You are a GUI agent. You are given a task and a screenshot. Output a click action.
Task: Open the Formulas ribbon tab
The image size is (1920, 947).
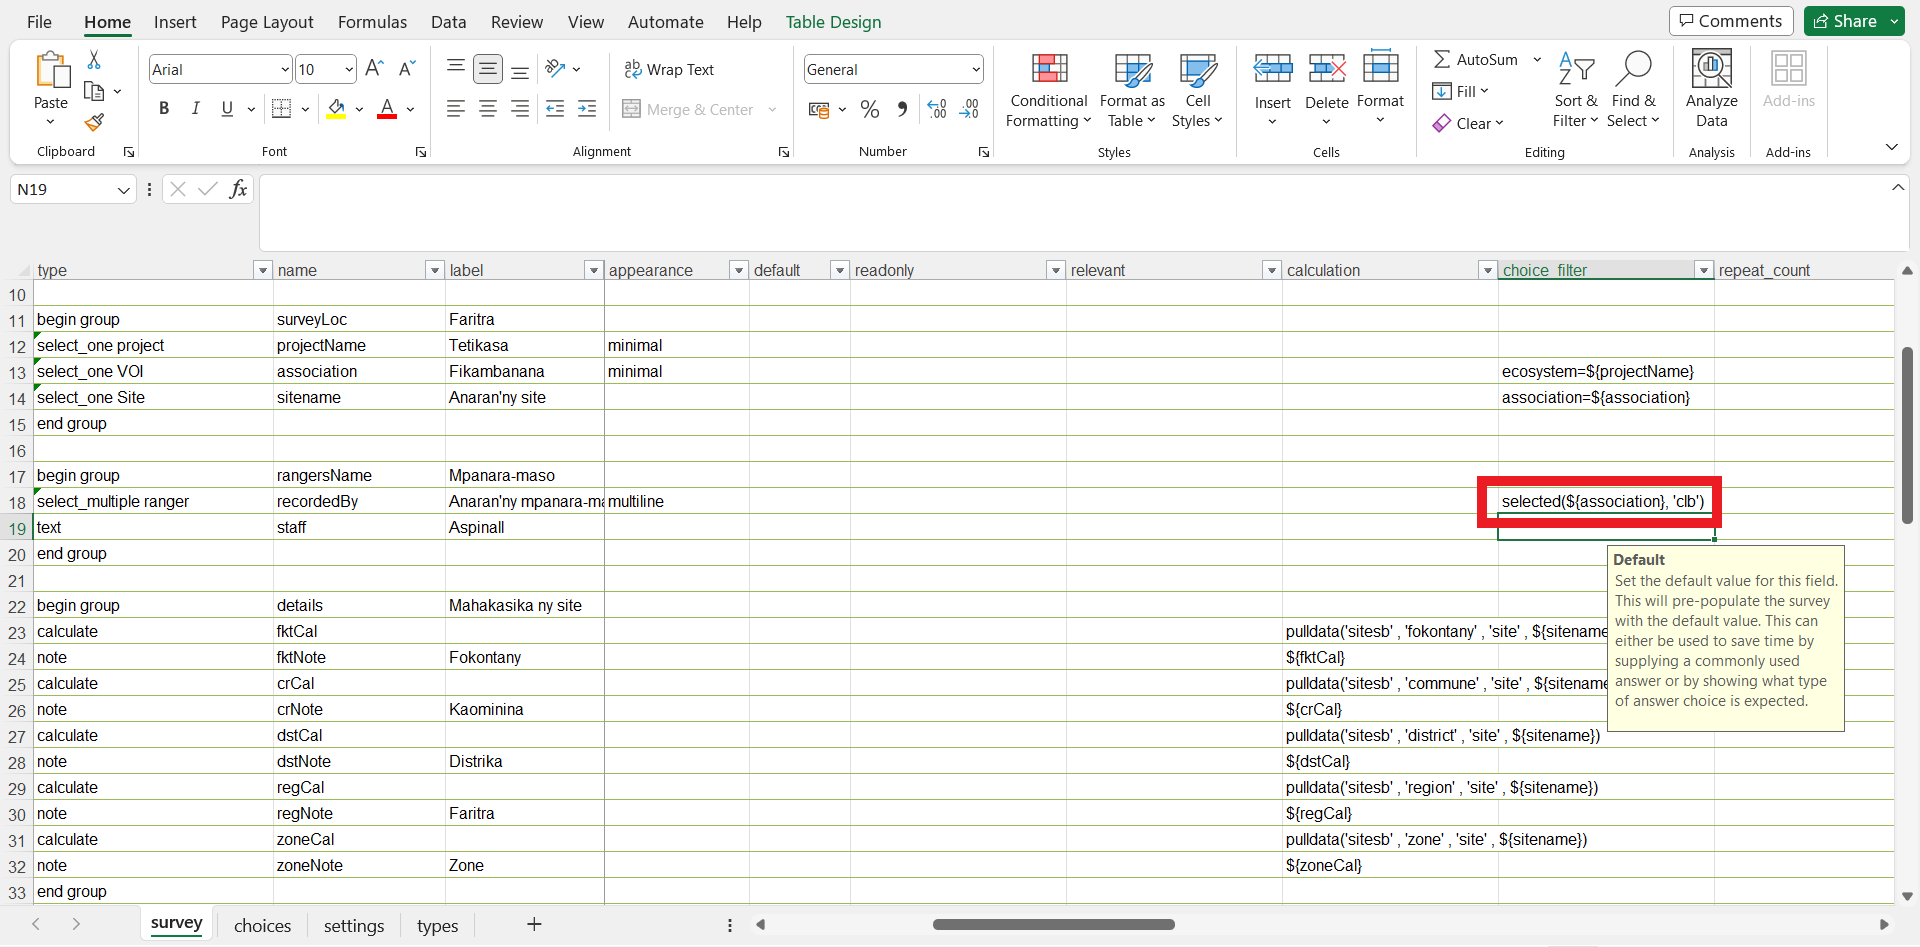tap(372, 22)
